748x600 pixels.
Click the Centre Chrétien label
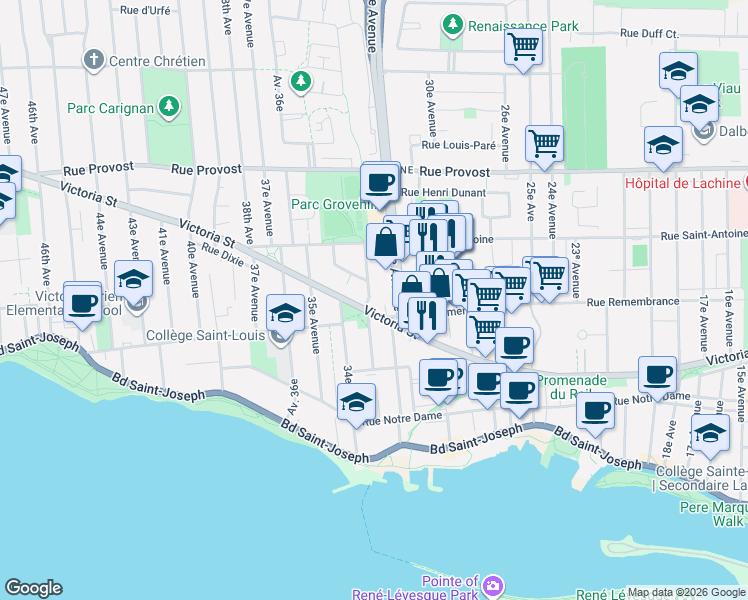click(x=157, y=61)
